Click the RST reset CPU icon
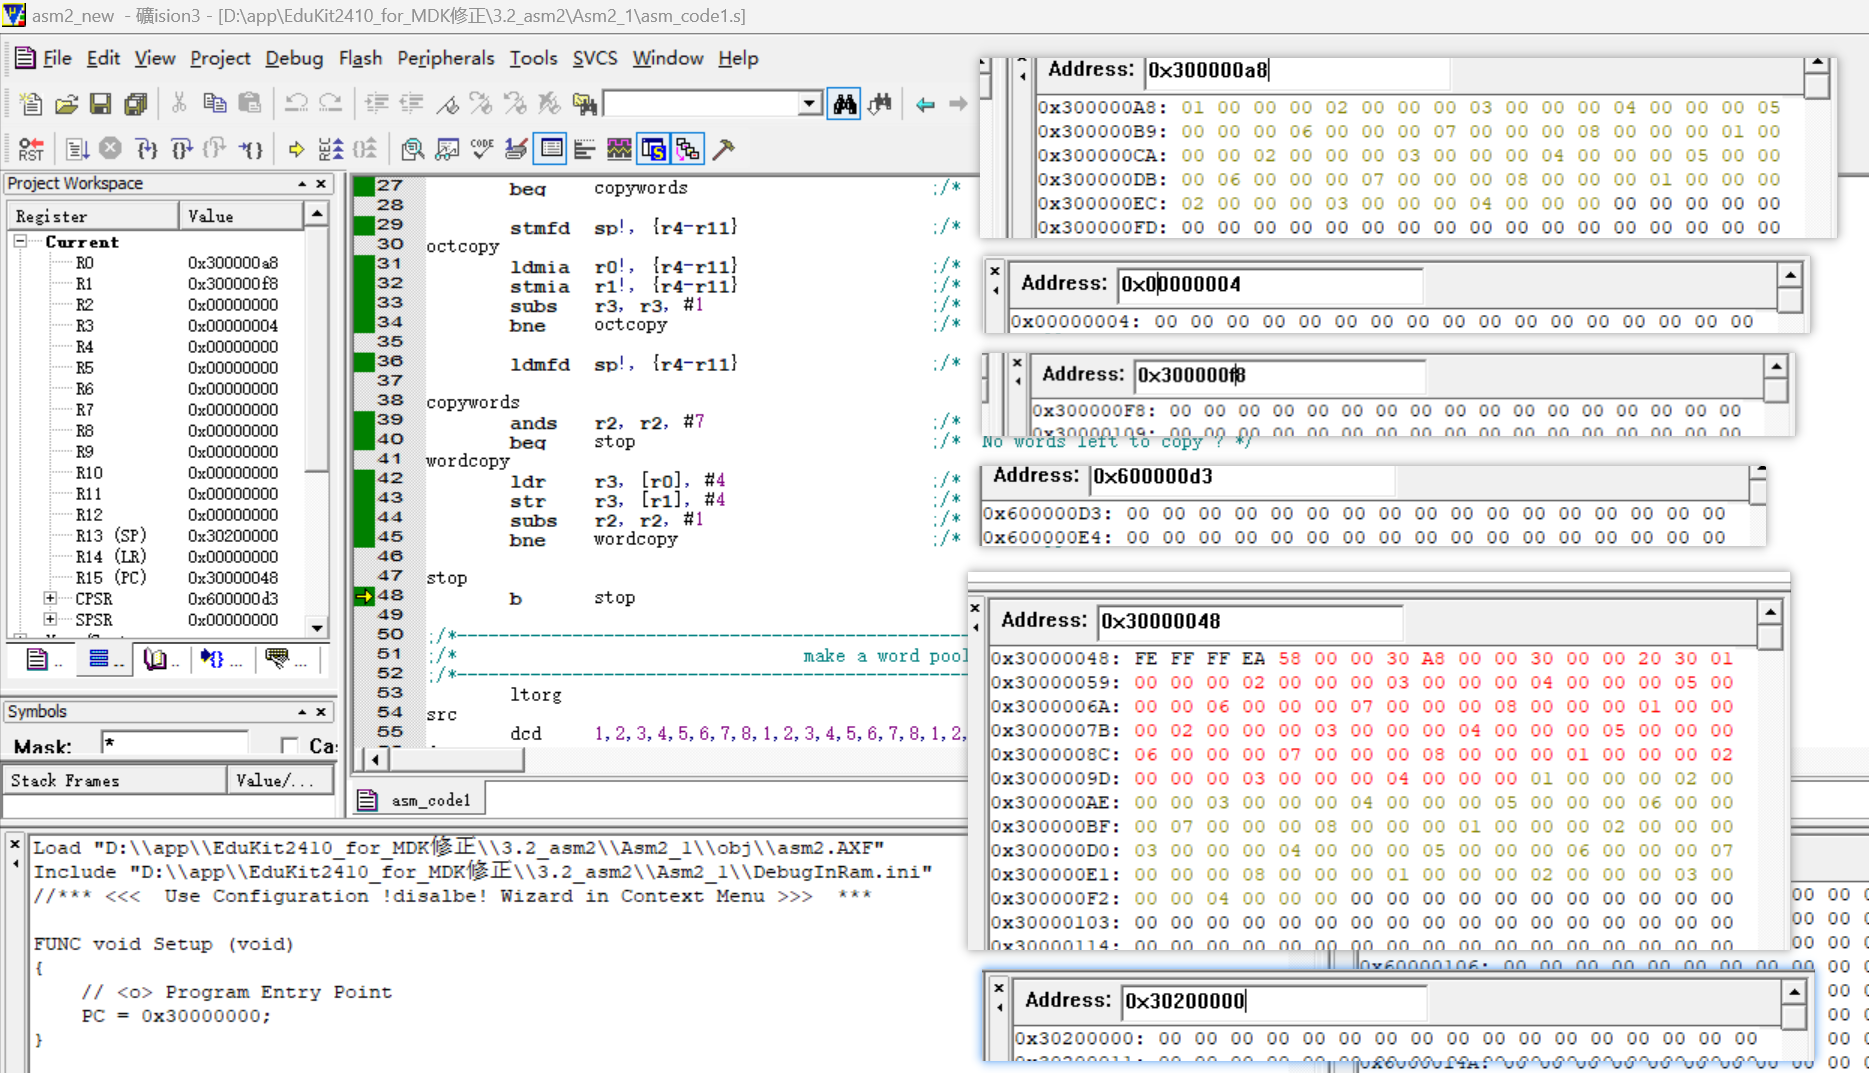Image resolution: width=1869 pixels, height=1073 pixels. (31, 150)
